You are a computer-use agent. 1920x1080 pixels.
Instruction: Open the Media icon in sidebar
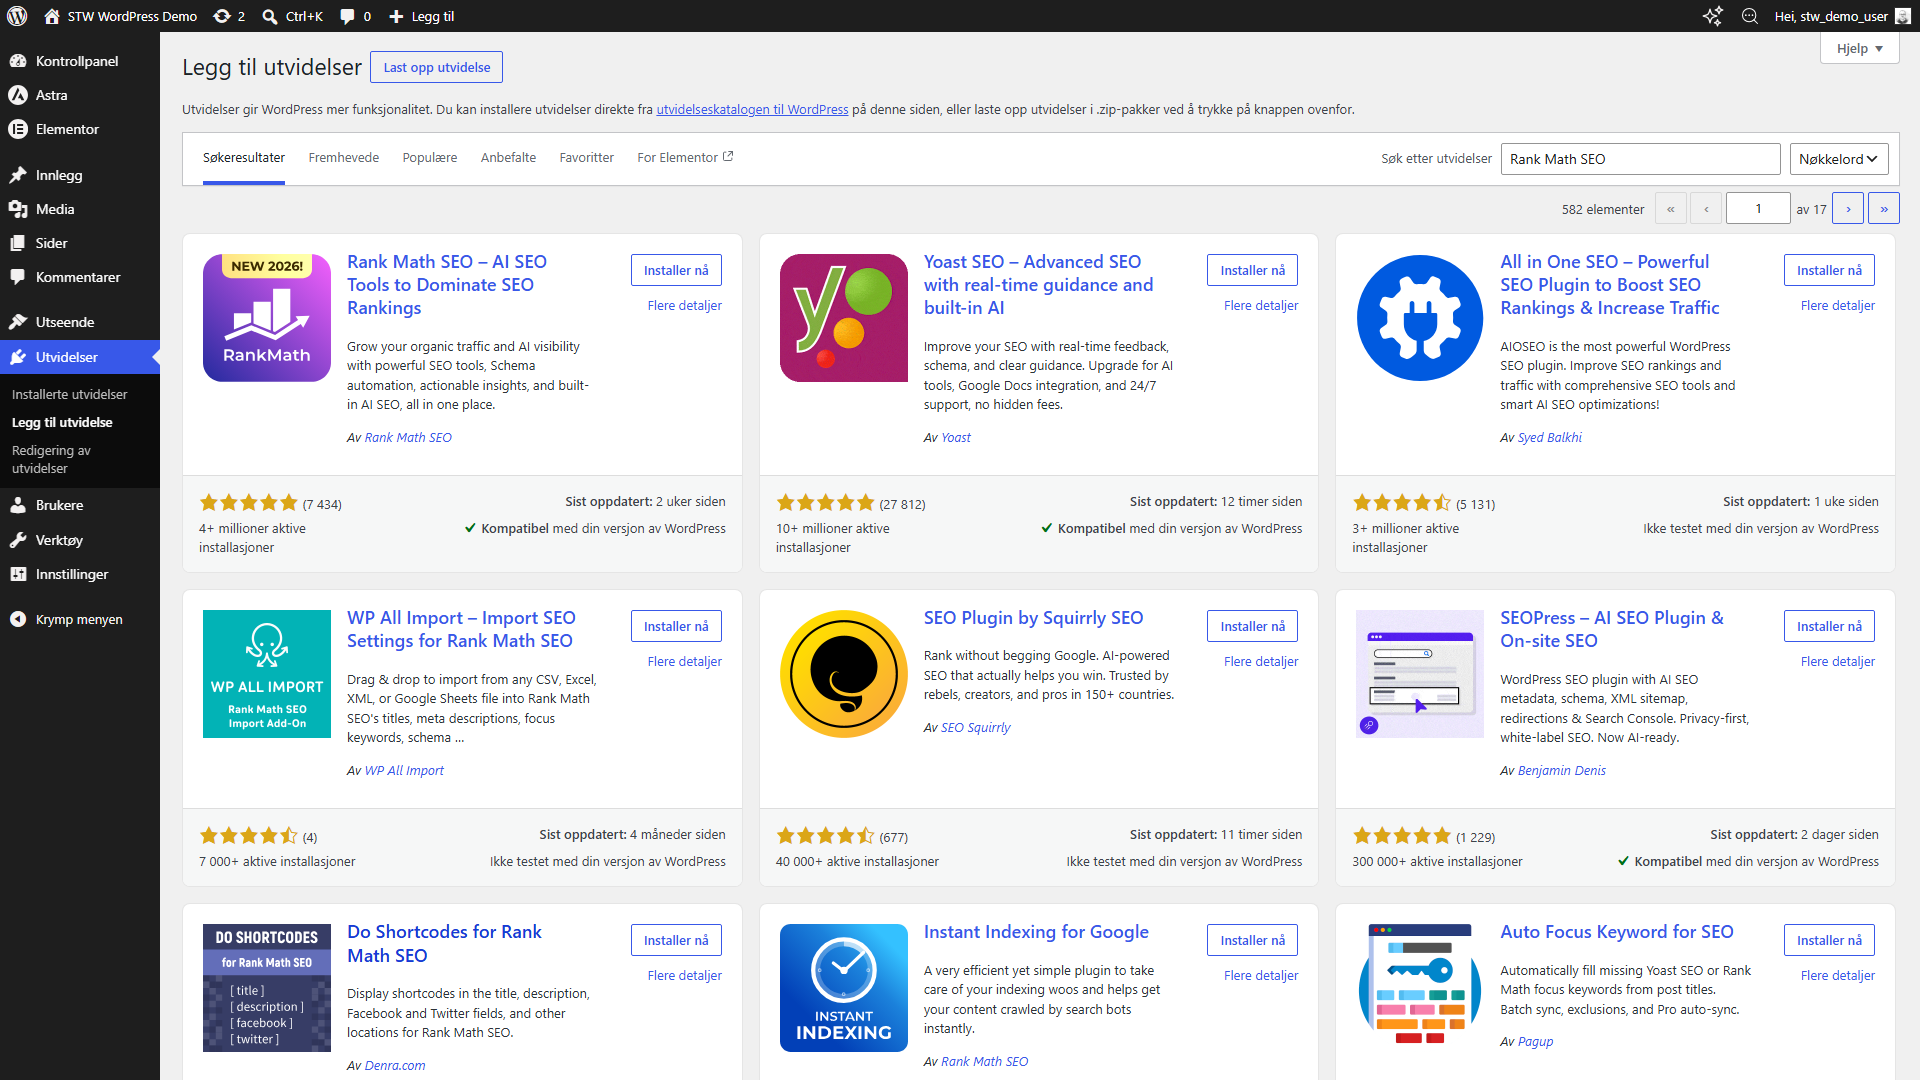pos(18,209)
